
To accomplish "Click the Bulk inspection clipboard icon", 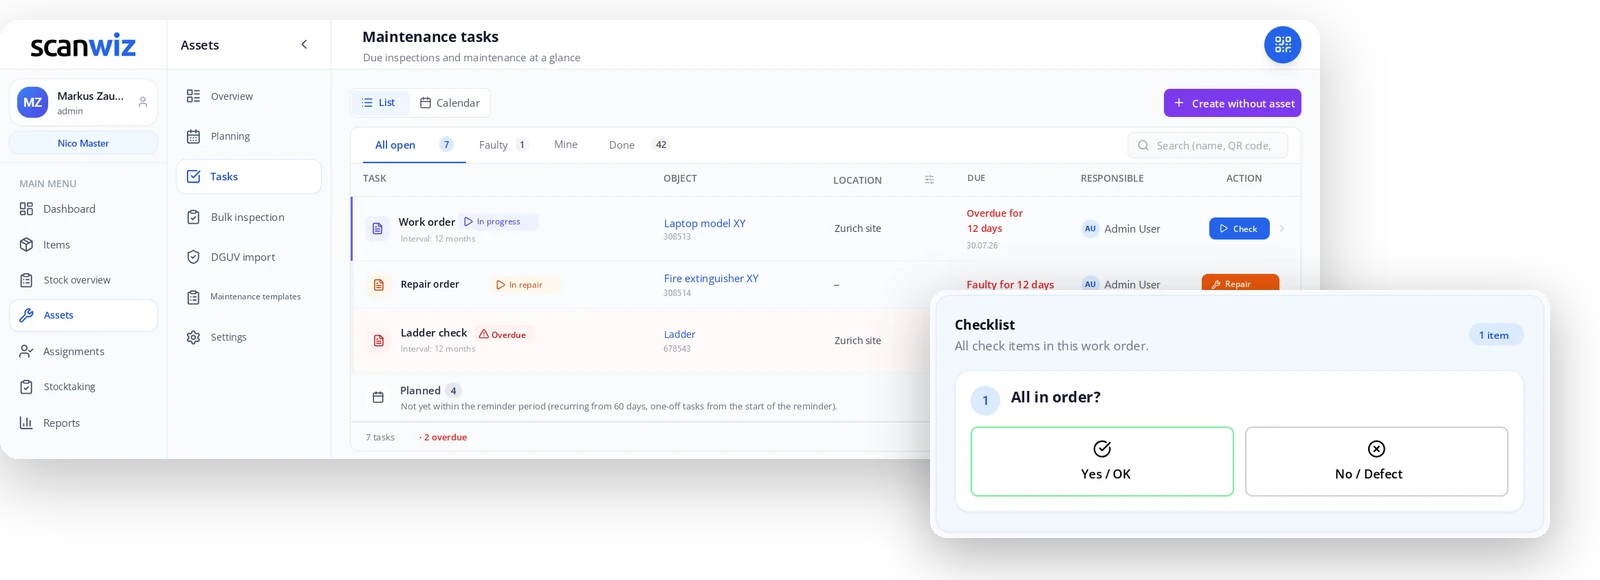I will point(193,217).
